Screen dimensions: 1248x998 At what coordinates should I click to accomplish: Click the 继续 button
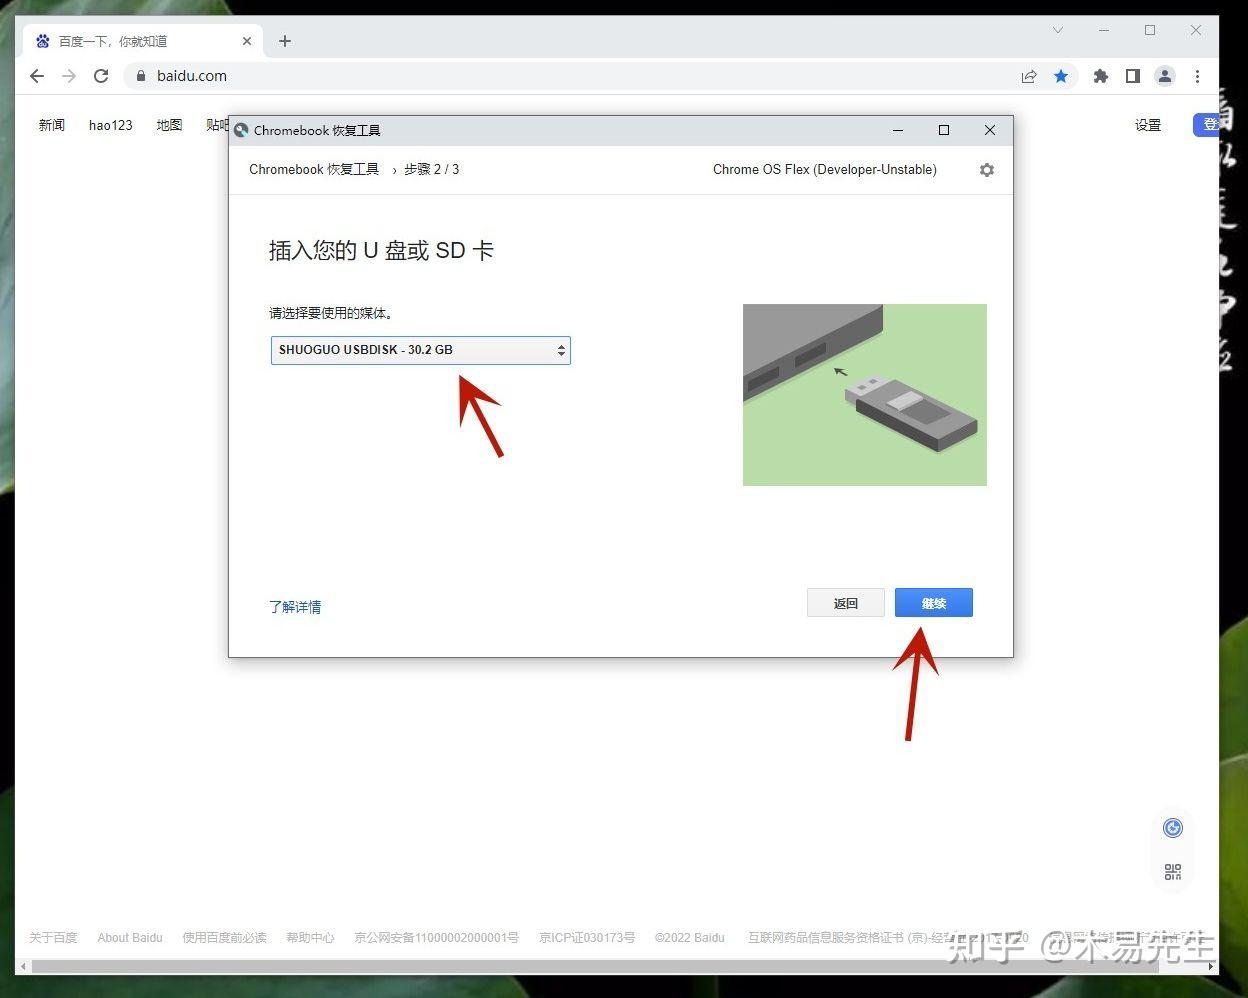point(934,603)
